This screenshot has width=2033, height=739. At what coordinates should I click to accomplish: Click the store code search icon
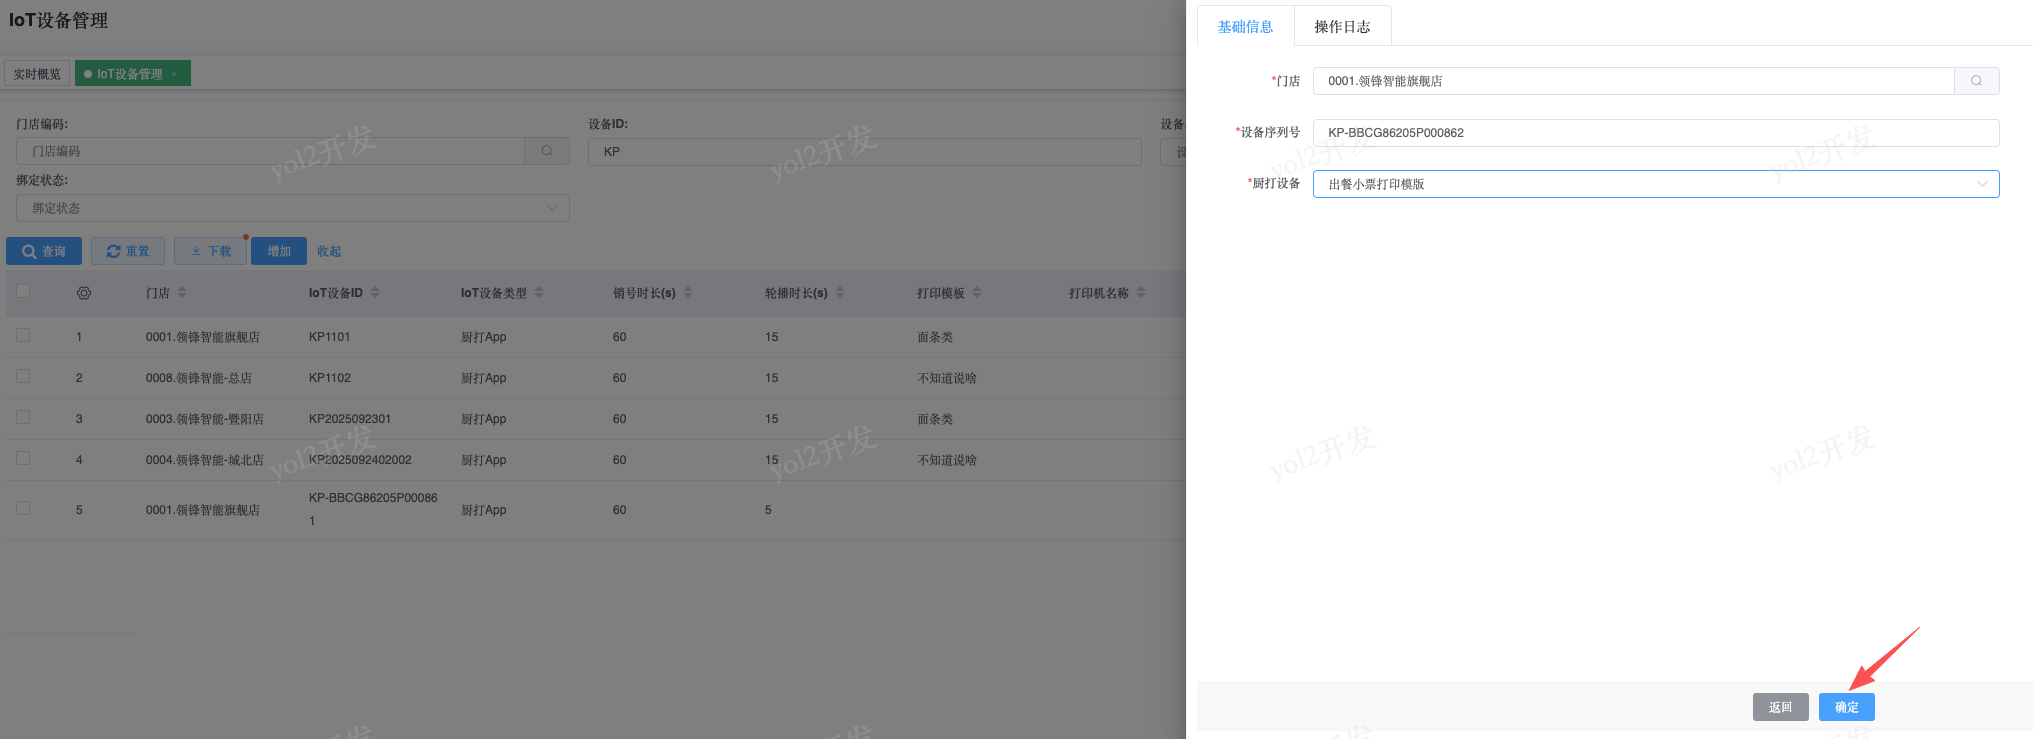547,151
